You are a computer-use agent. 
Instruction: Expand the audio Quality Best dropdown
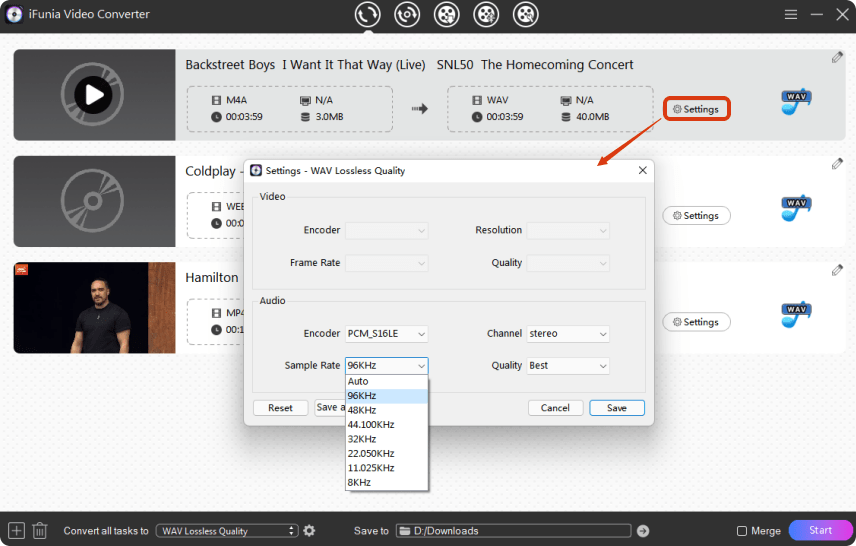pyautogui.click(x=567, y=366)
